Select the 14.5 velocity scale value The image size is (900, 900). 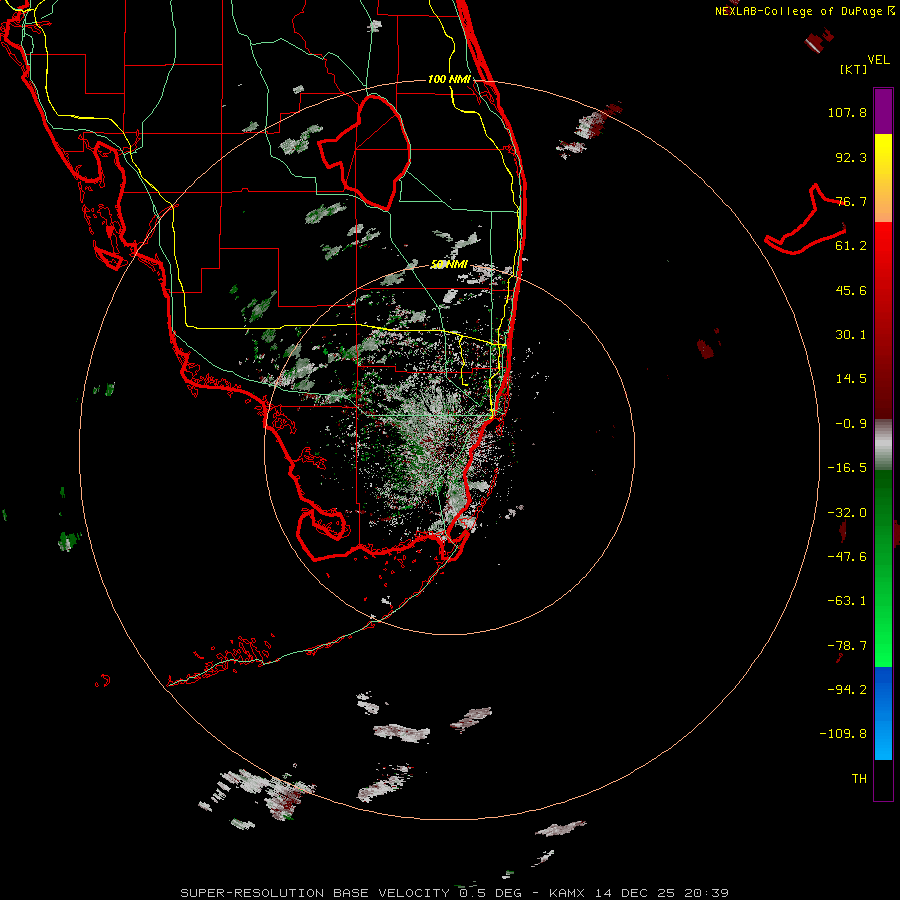pos(851,379)
